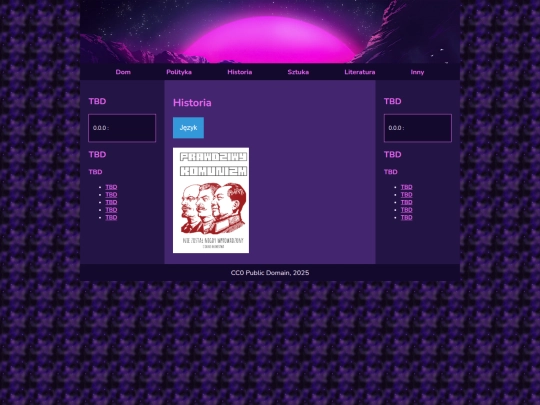The width and height of the screenshot is (540, 405).
Task: Open second TBD link in left sidebar
Action: [111, 195]
